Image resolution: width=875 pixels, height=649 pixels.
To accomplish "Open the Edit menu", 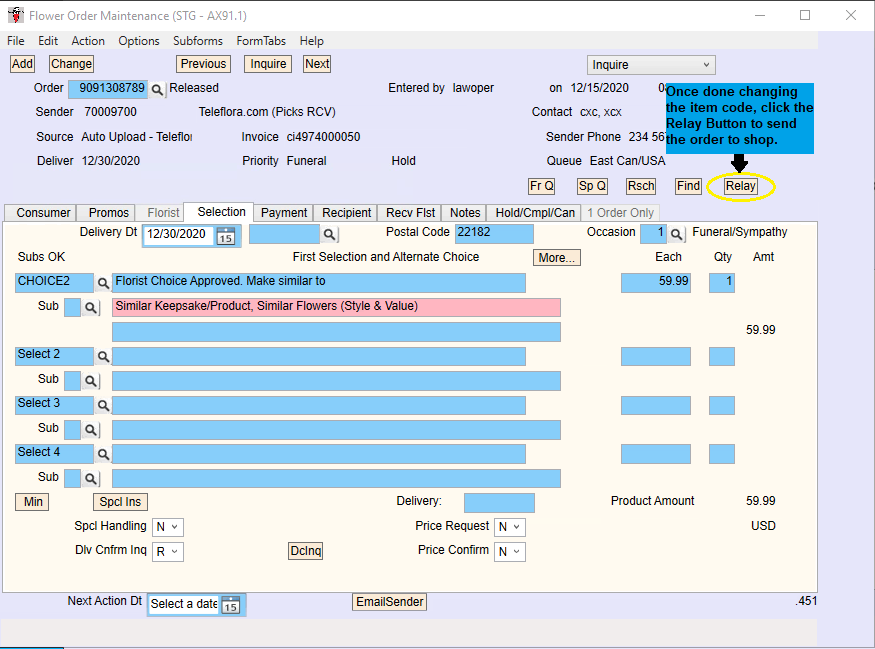I will [x=48, y=41].
